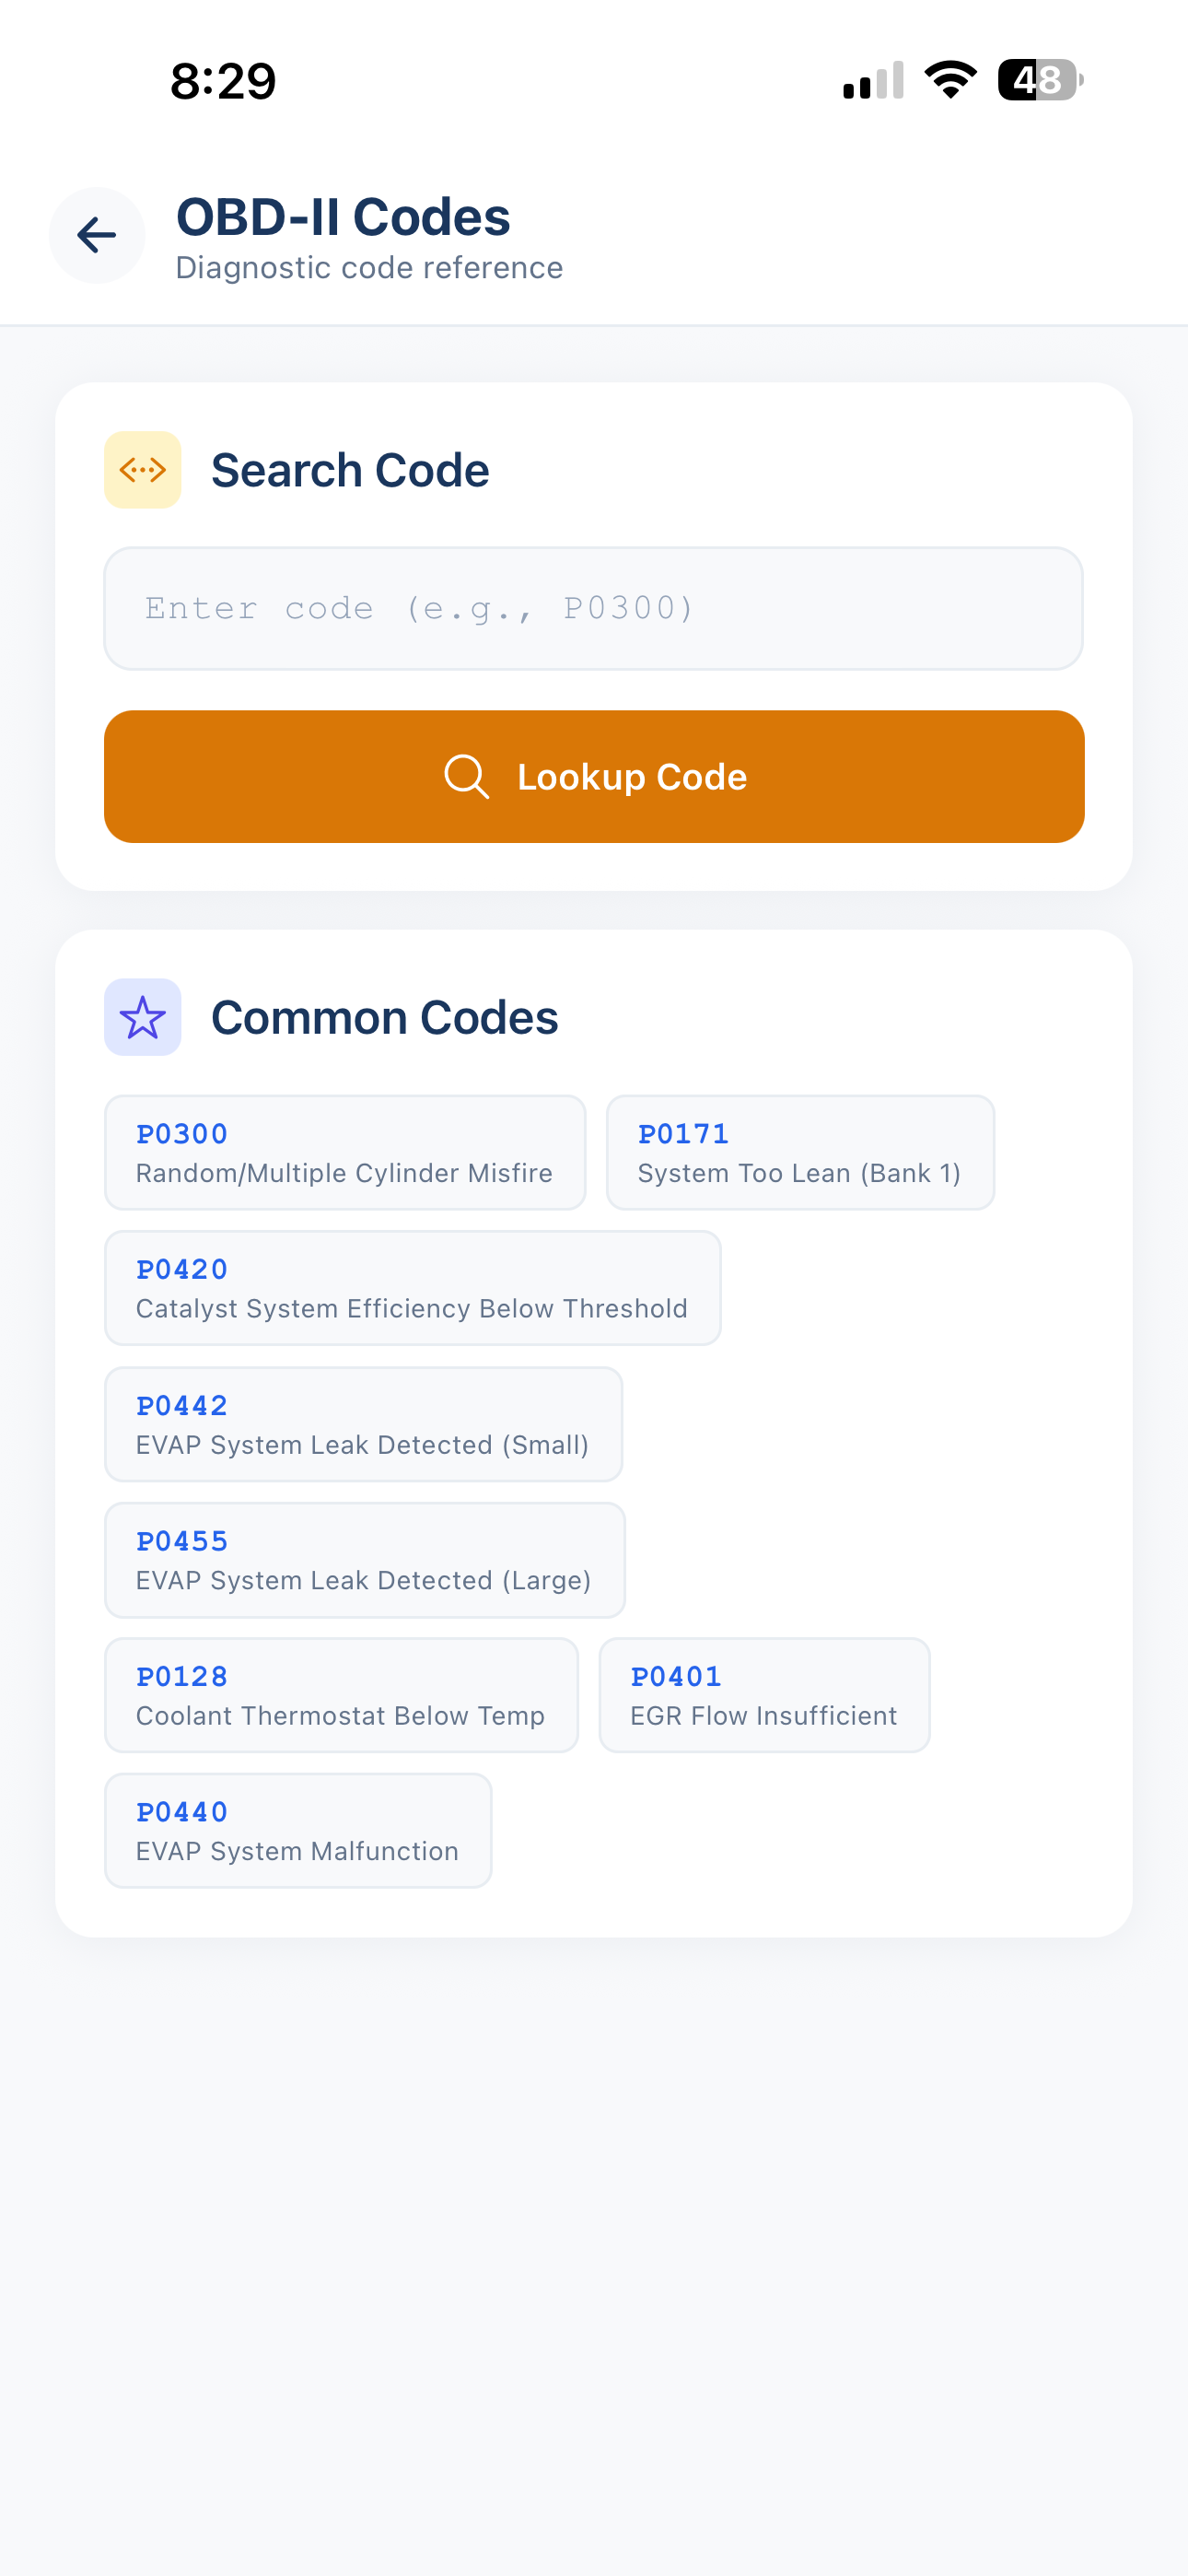The width and height of the screenshot is (1188, 2576).
Task: Tap the Common Codes star icon
Action: [x=143, y=1017]
